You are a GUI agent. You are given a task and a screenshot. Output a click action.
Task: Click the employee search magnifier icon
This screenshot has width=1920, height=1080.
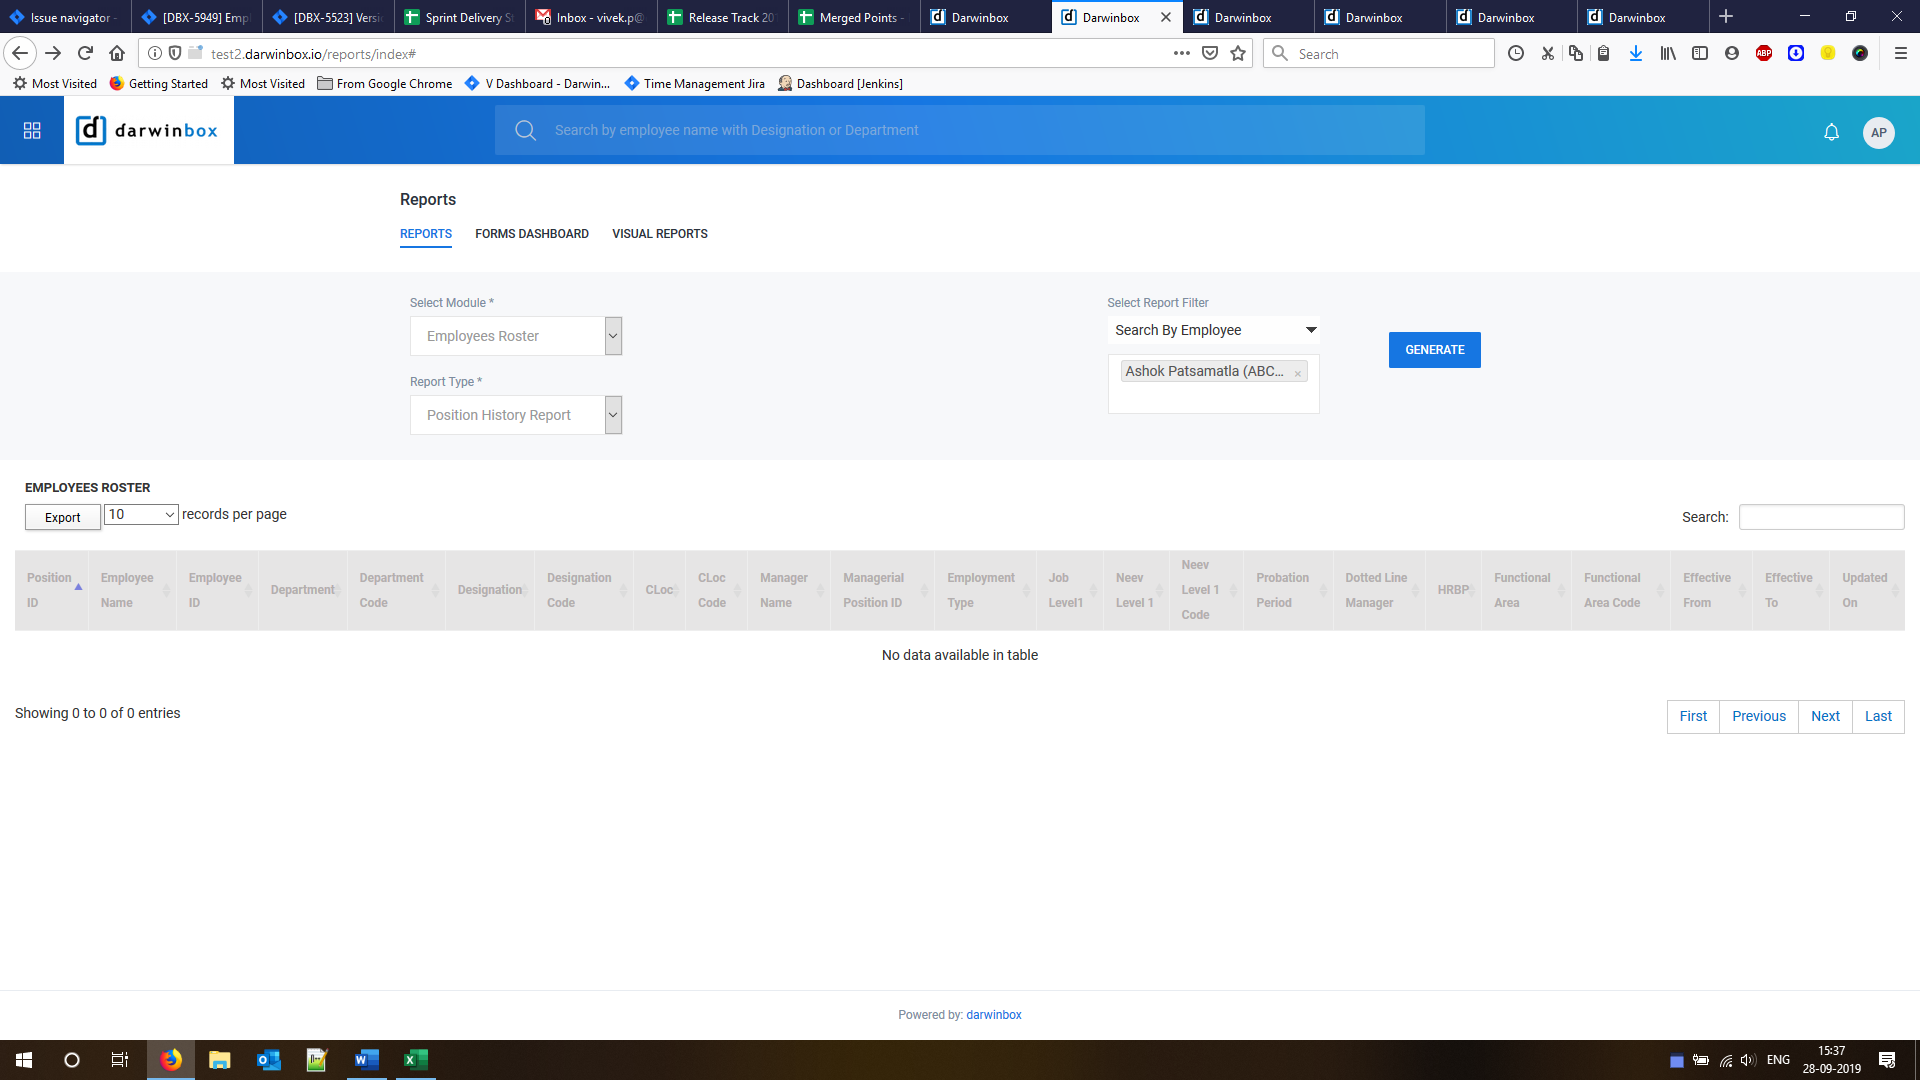pos(525,131)
